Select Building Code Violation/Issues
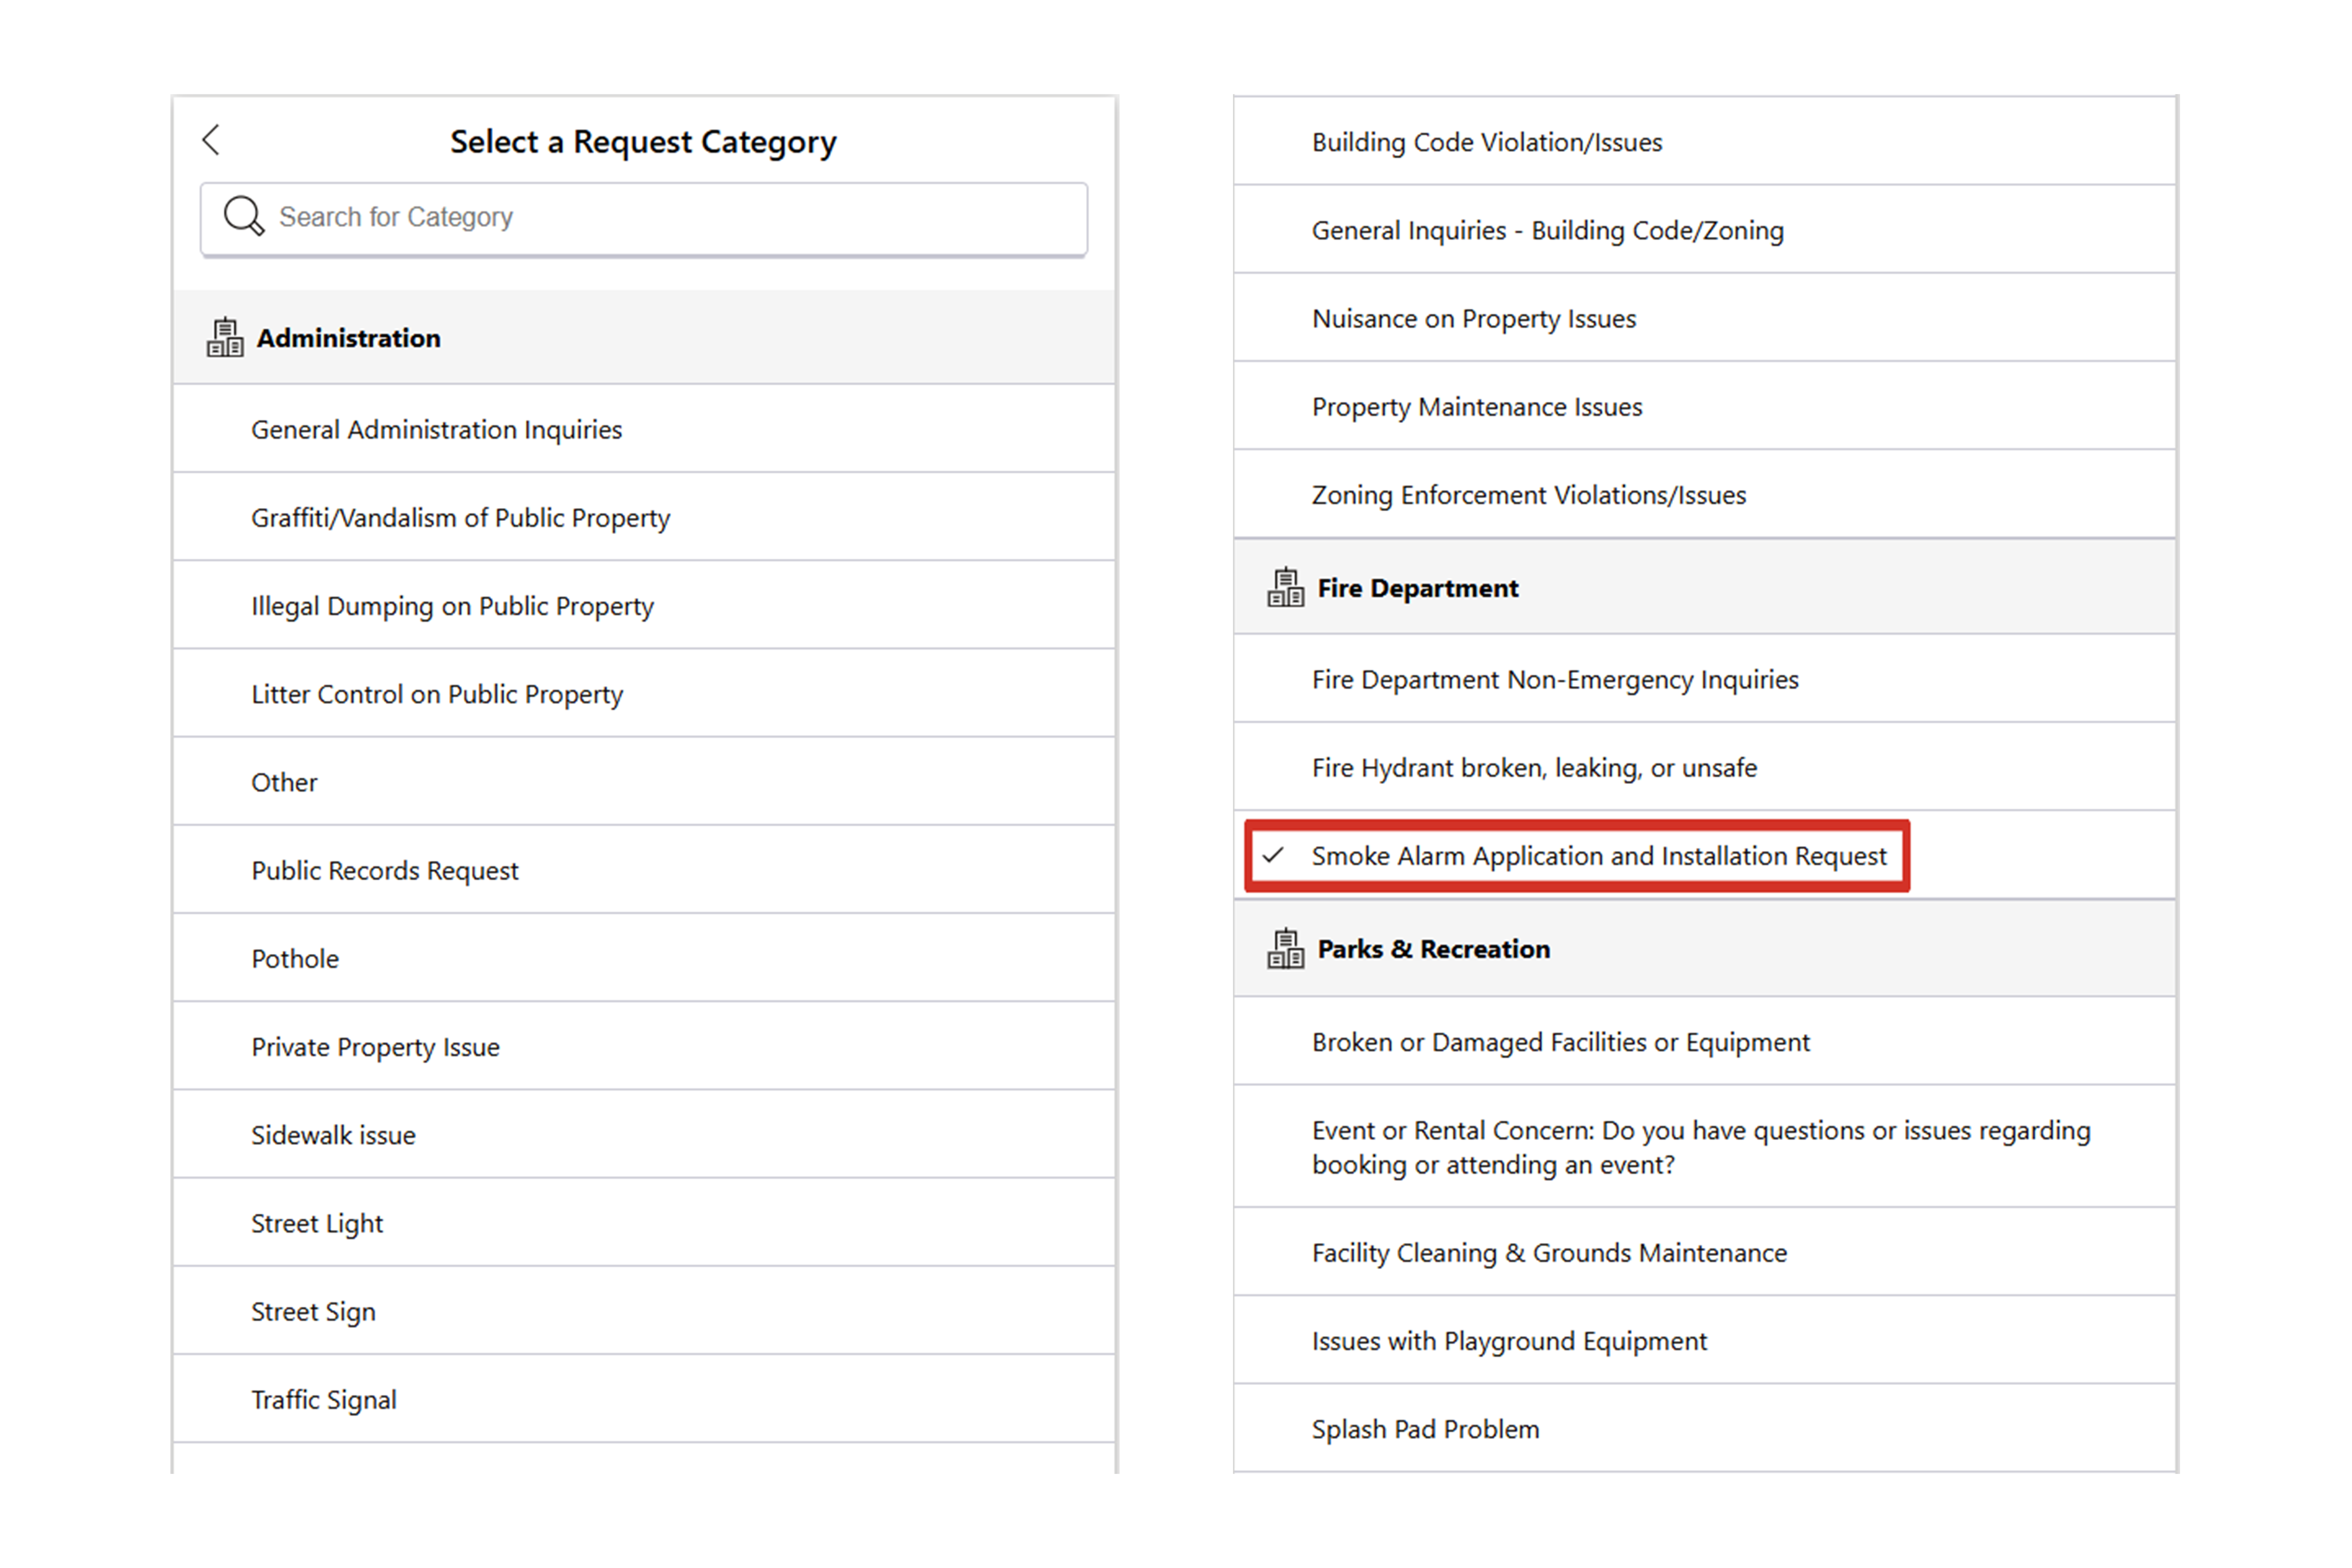 pyautogui.click(x=1487, y=143)
